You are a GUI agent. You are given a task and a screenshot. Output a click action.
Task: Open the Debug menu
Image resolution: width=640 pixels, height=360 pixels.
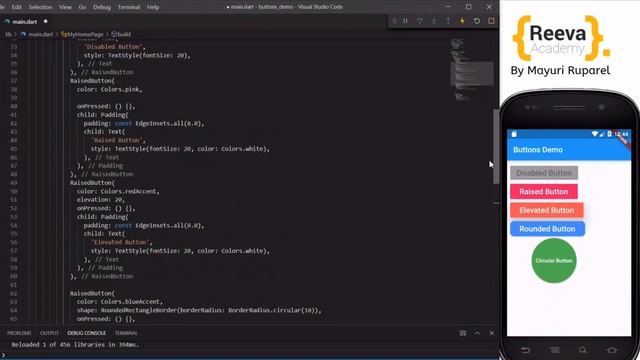102,7
